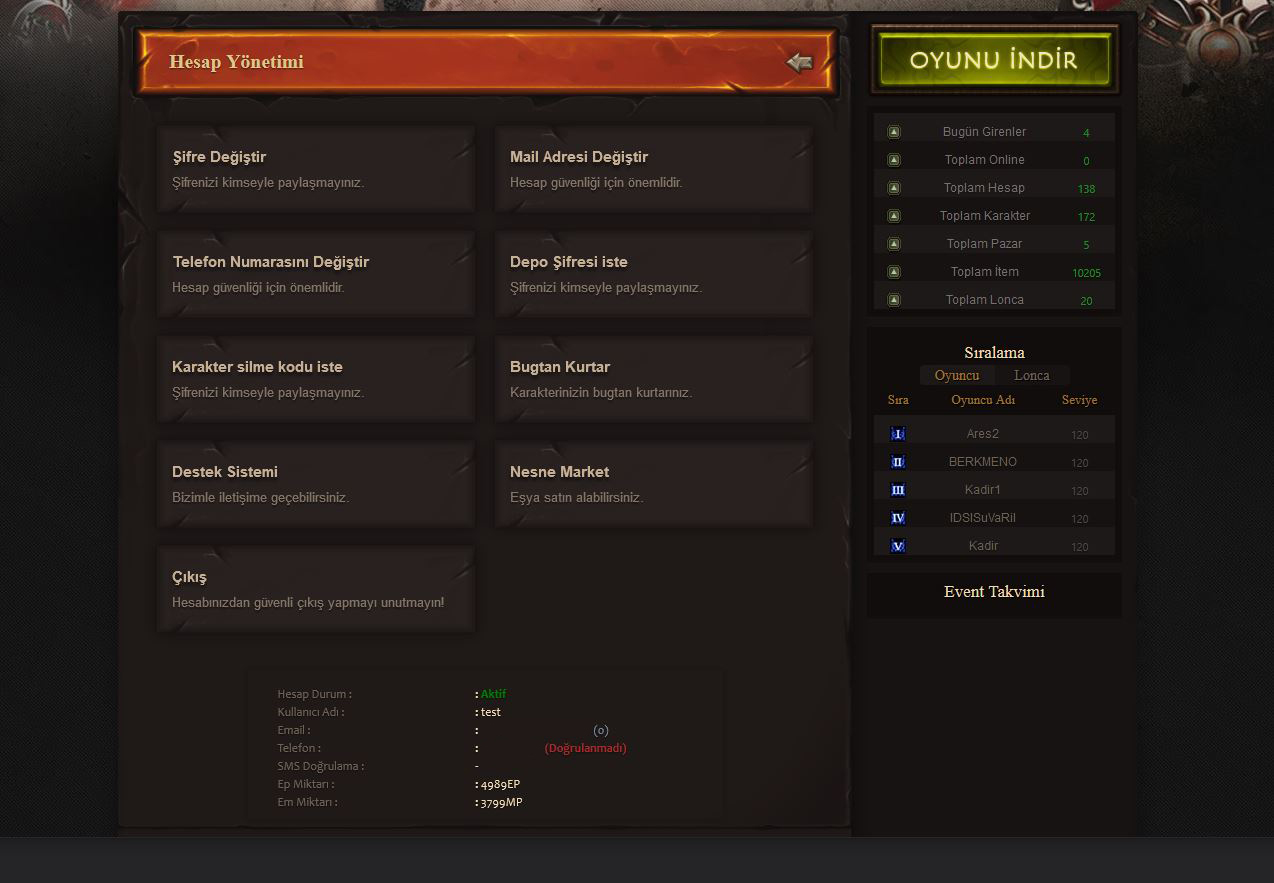The image size is (1274, 883).
Task: Open the Şifre Değiştir panel
Action: pyautogui.click(x=316, y=169)
